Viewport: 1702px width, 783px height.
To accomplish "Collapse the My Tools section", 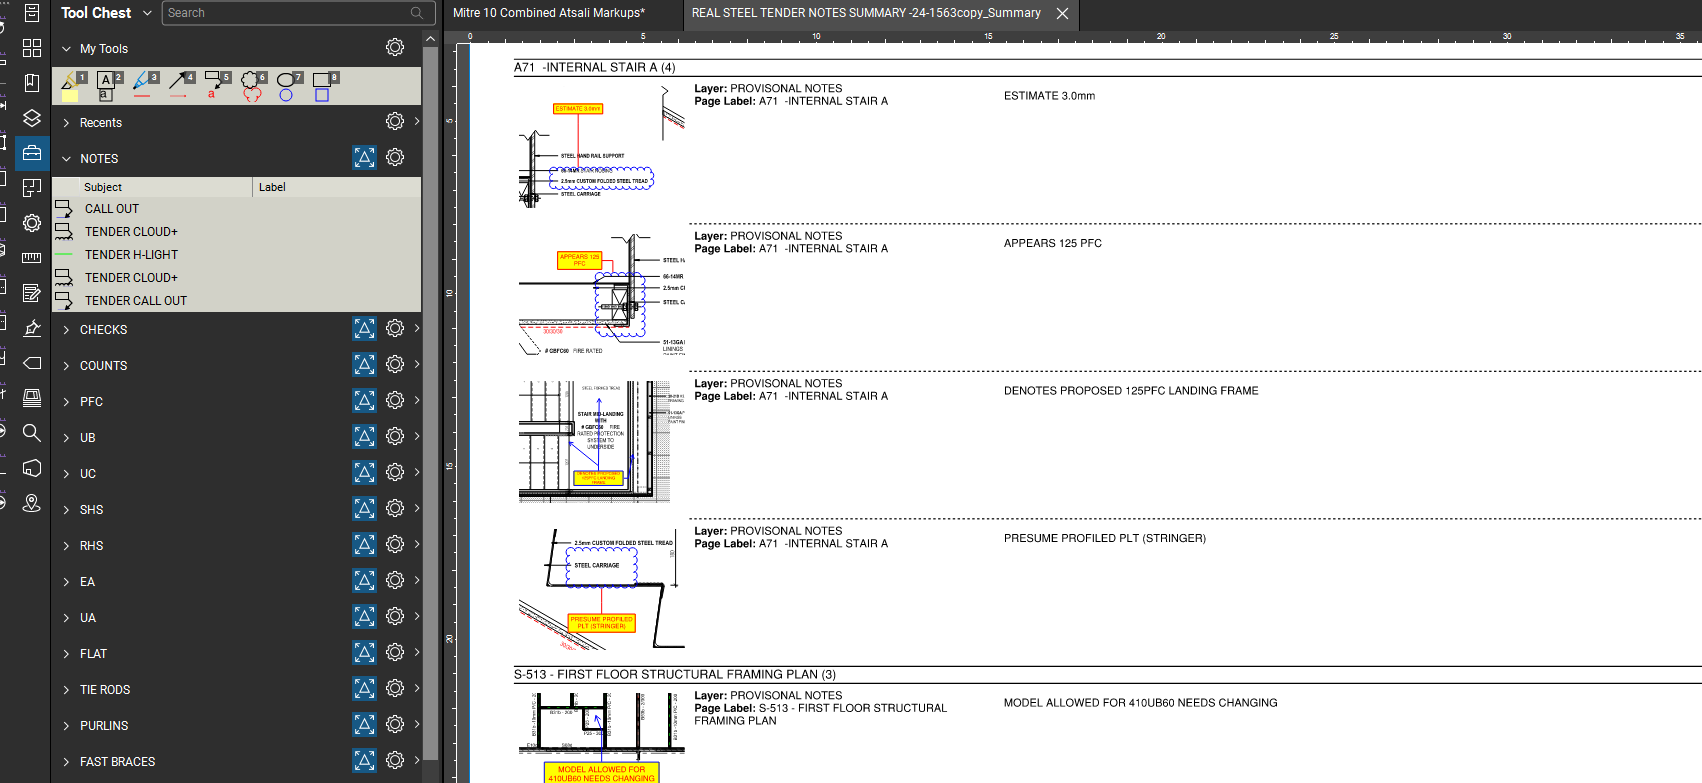I will pos(66,48).
